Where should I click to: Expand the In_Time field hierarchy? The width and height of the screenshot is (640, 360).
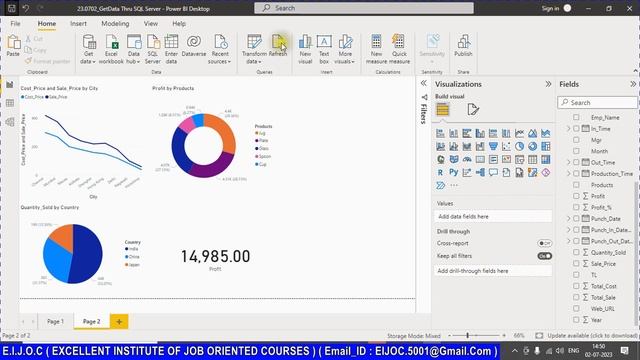tap(569, 129)
